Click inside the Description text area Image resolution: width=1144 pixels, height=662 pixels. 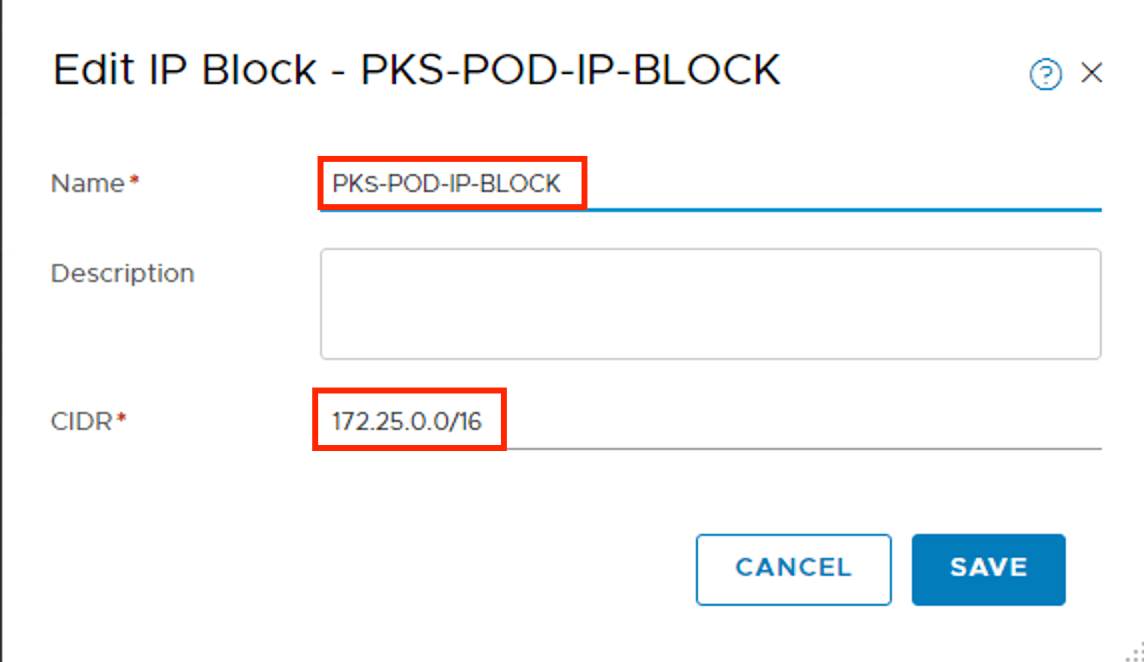click(x=710, y=304)
